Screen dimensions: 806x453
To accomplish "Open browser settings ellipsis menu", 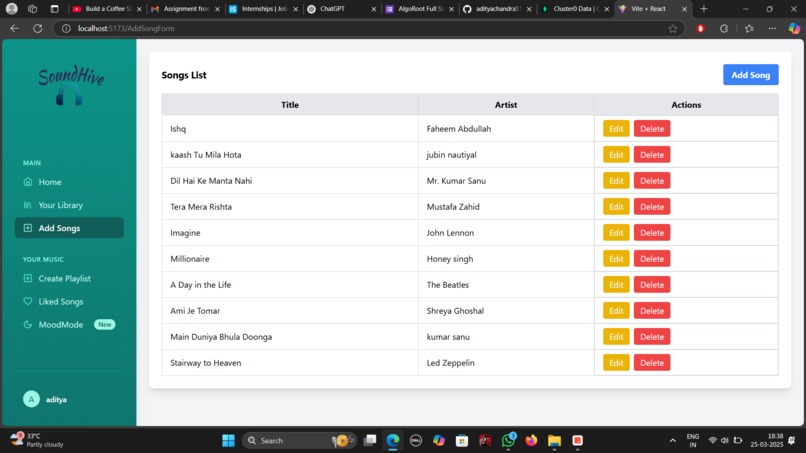I will coord(772,28).
